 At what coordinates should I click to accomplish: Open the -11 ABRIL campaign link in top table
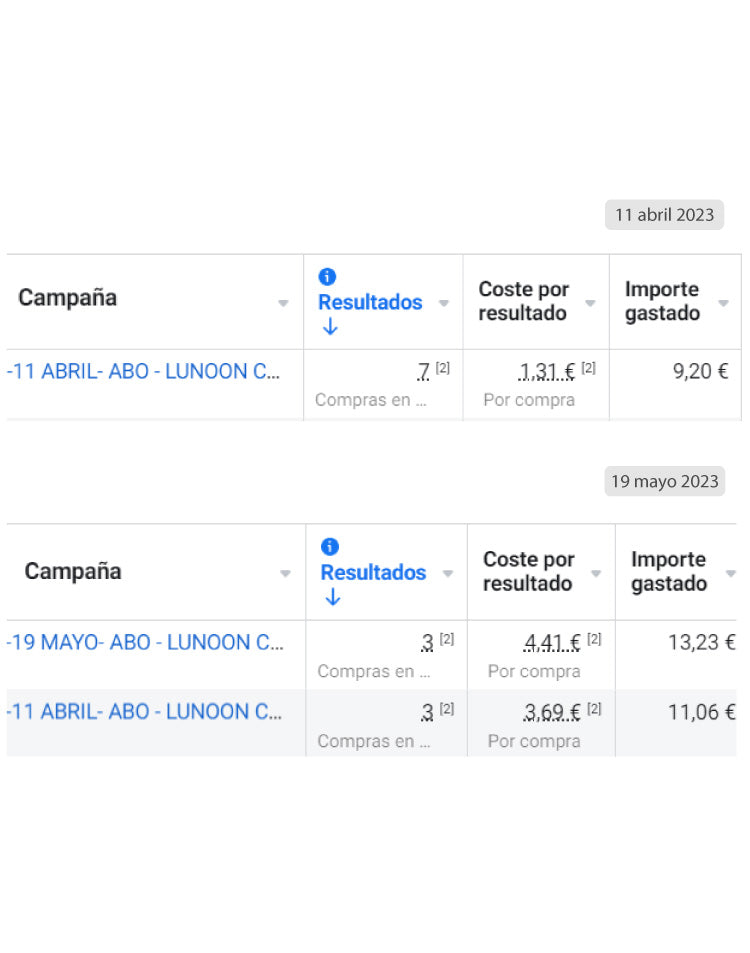(x=143, y=371)
